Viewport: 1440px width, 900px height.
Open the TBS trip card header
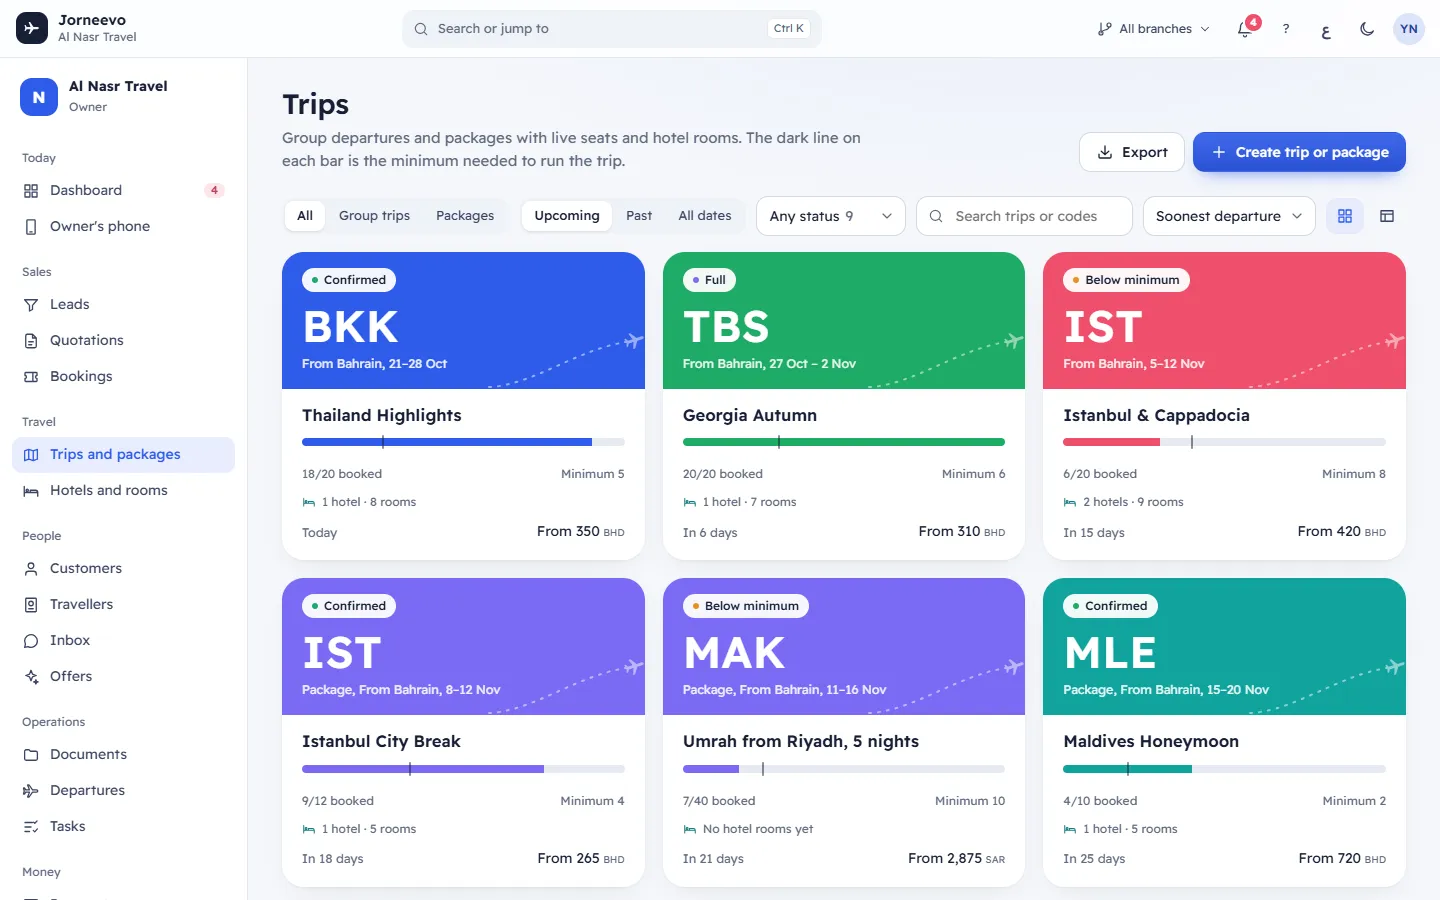pos(844,320)
